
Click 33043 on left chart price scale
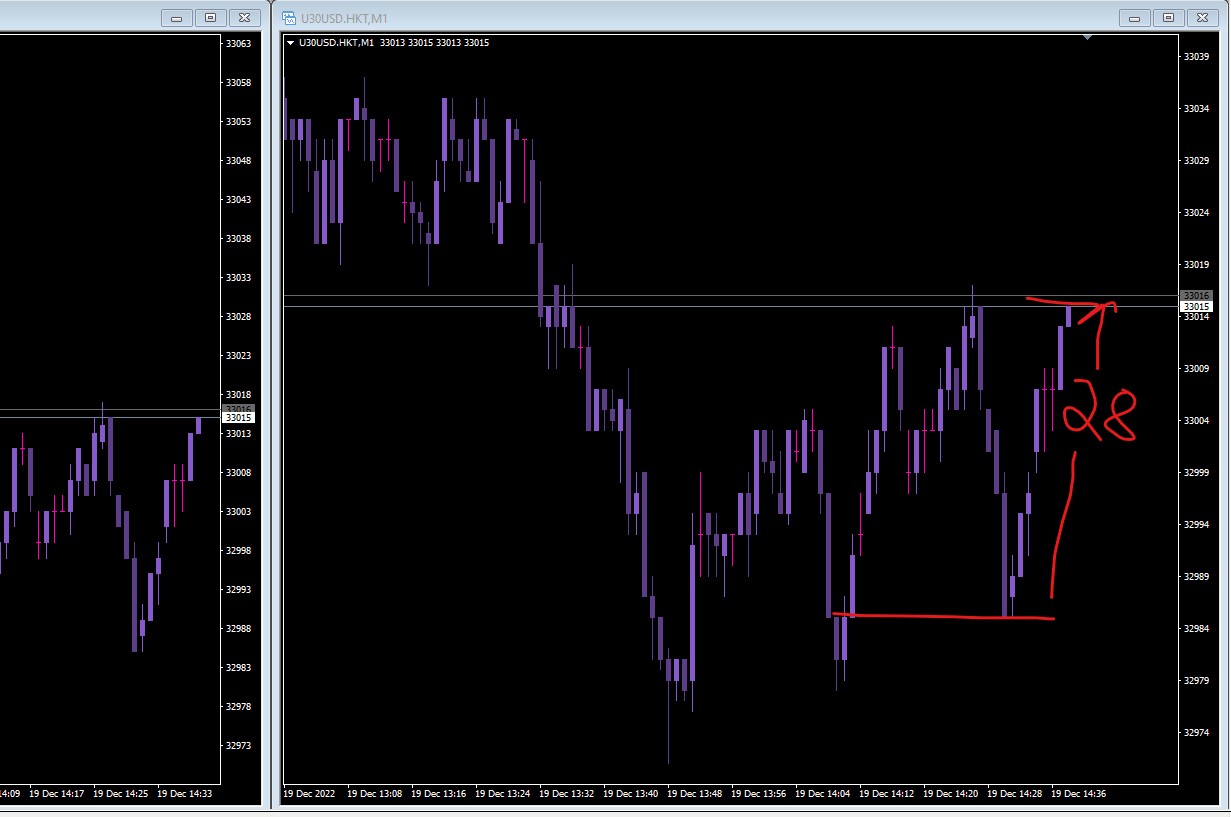pos(239,199)
